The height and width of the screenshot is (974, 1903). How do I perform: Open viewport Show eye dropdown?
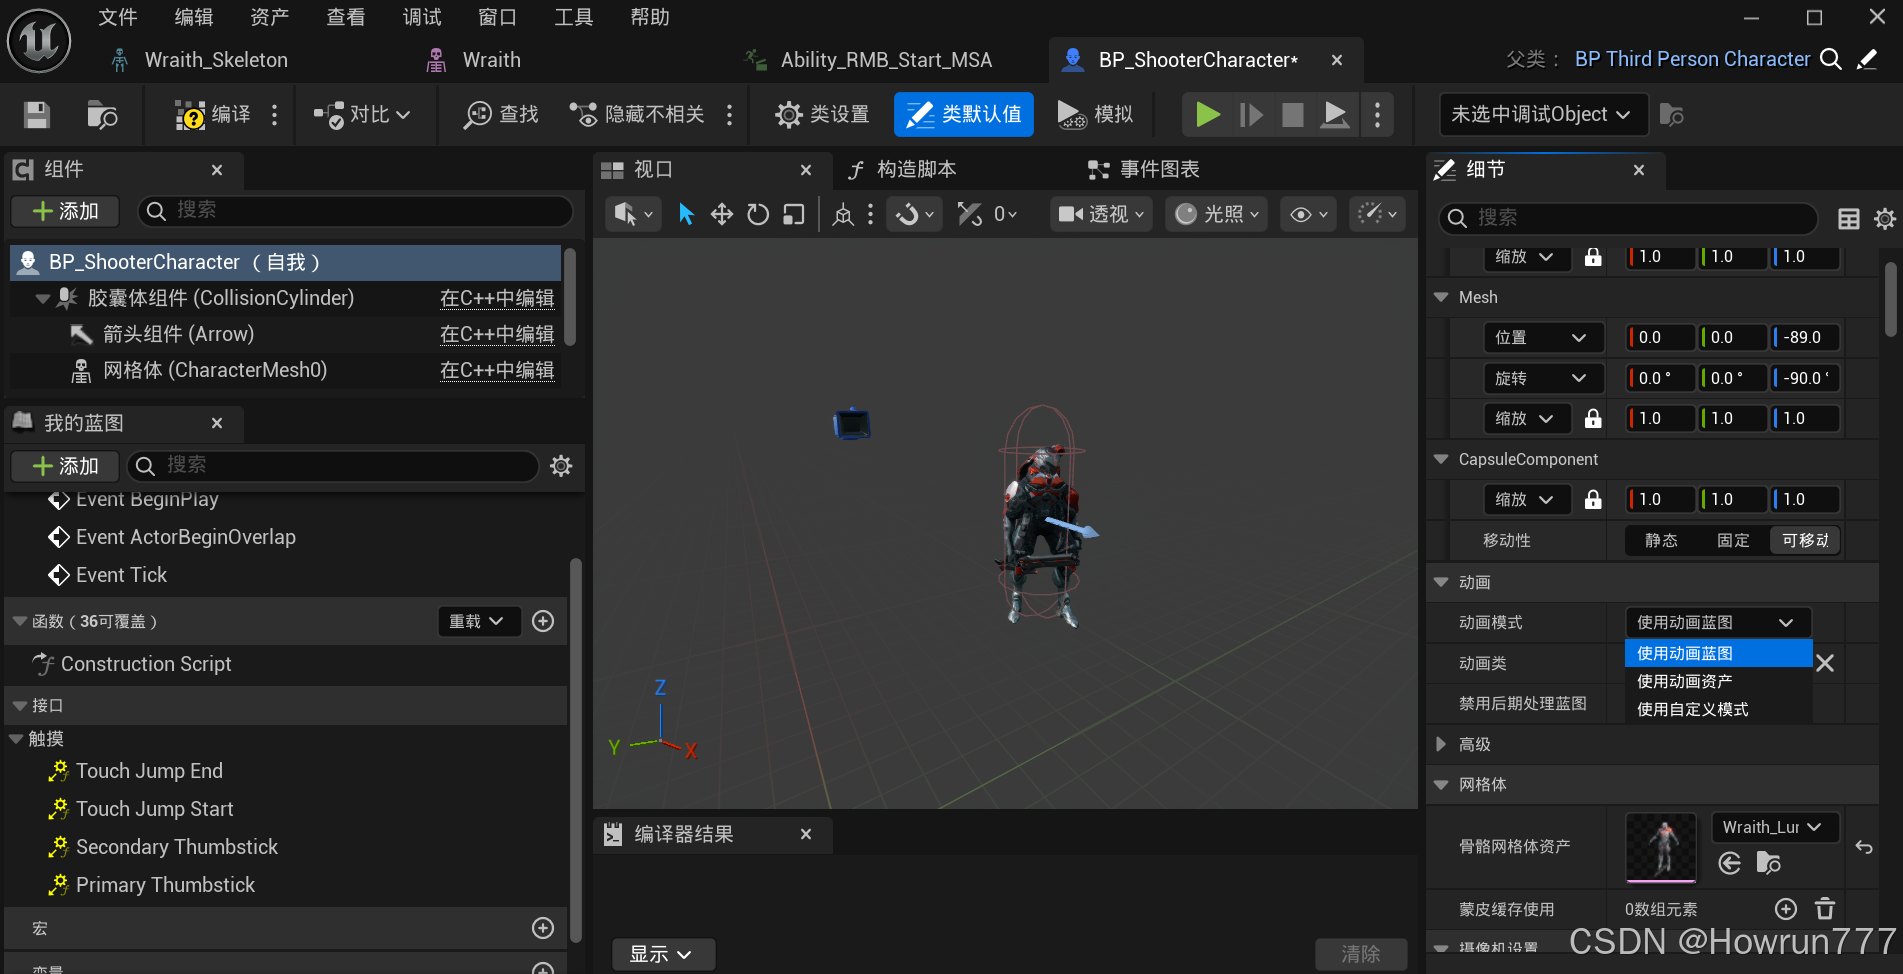click(1309, 214)
